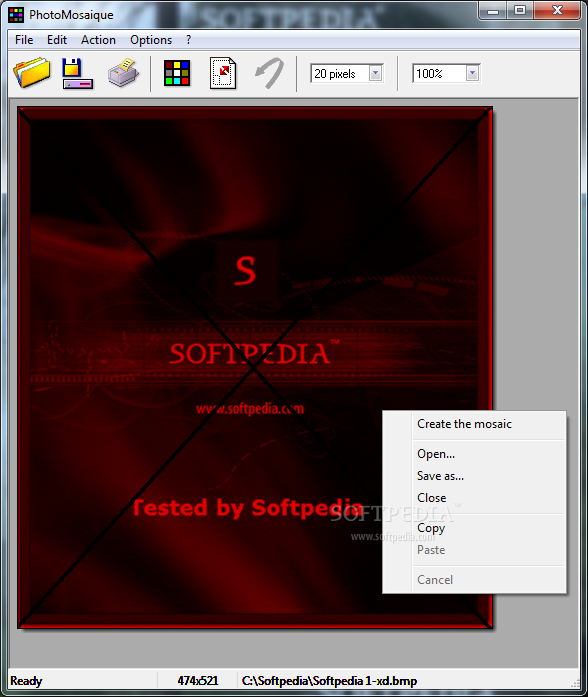
Task: Choose Paste in context menu
Action: [475, 550]
